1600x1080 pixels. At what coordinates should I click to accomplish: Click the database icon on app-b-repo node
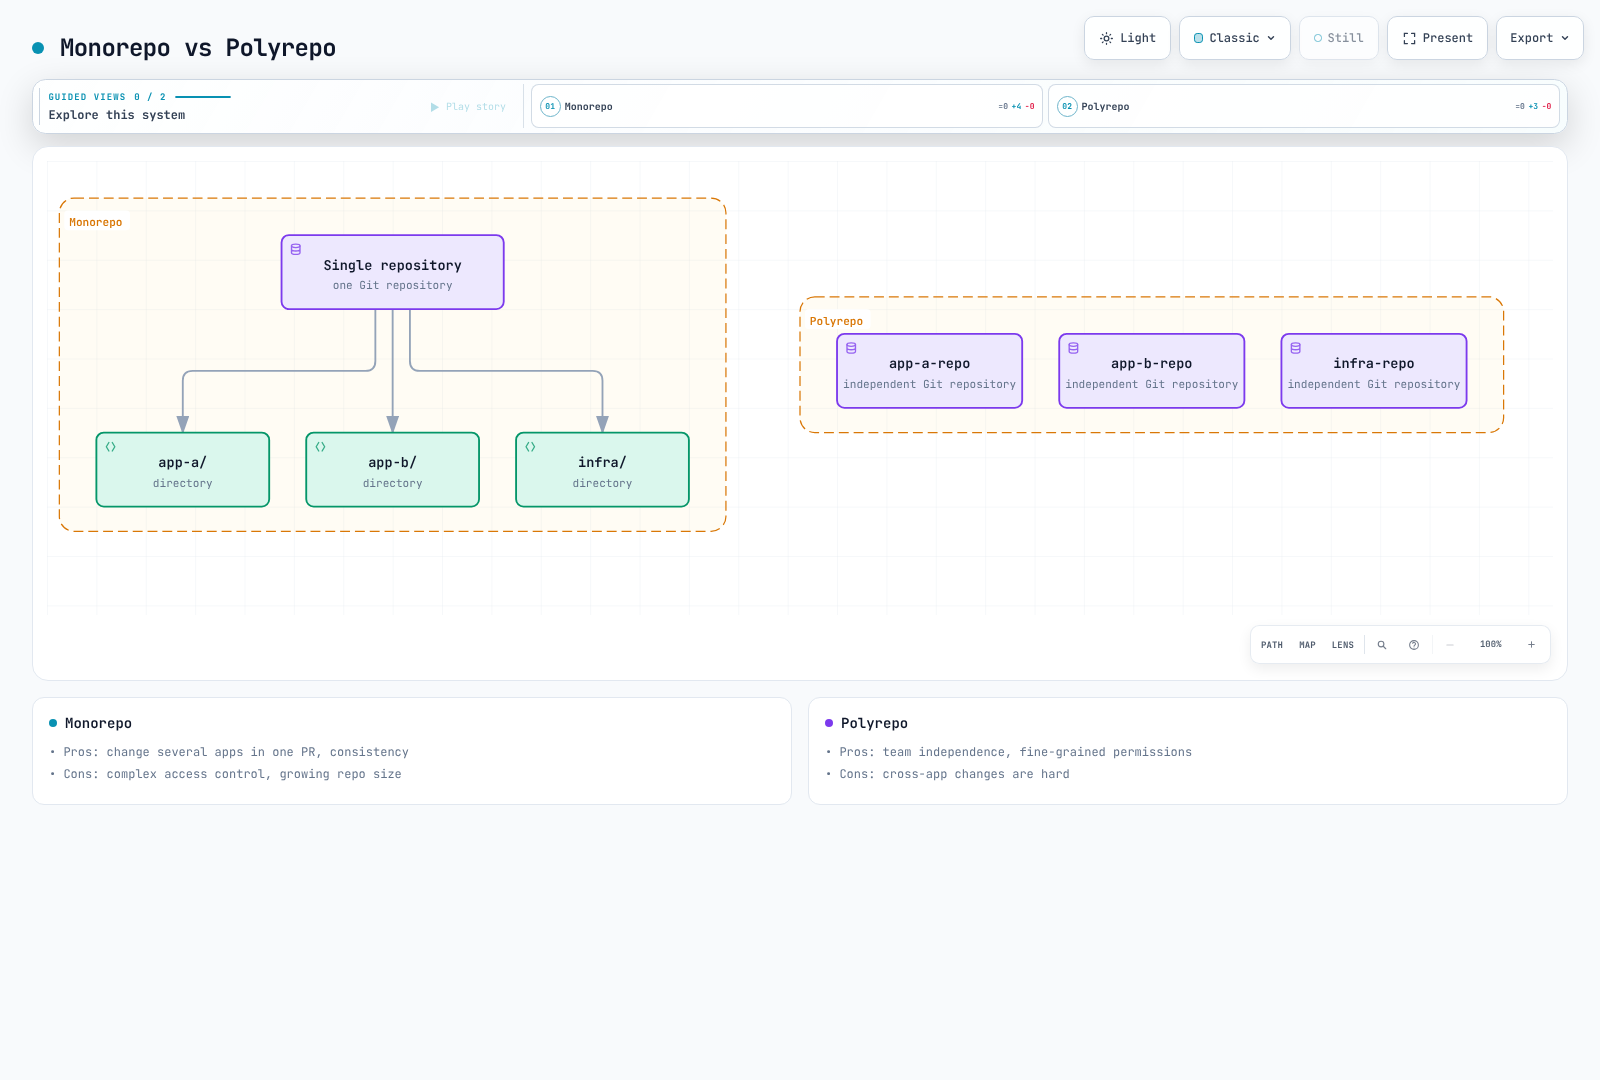[1074, 348]
